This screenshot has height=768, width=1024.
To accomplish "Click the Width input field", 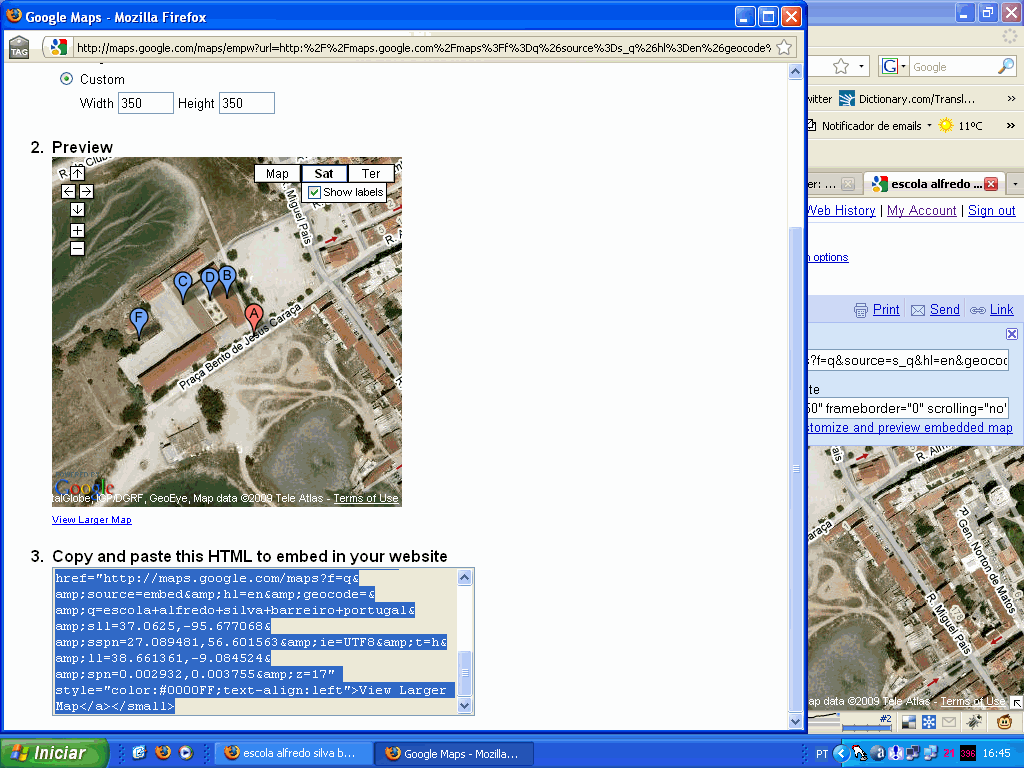I will [x=146, y=103].
